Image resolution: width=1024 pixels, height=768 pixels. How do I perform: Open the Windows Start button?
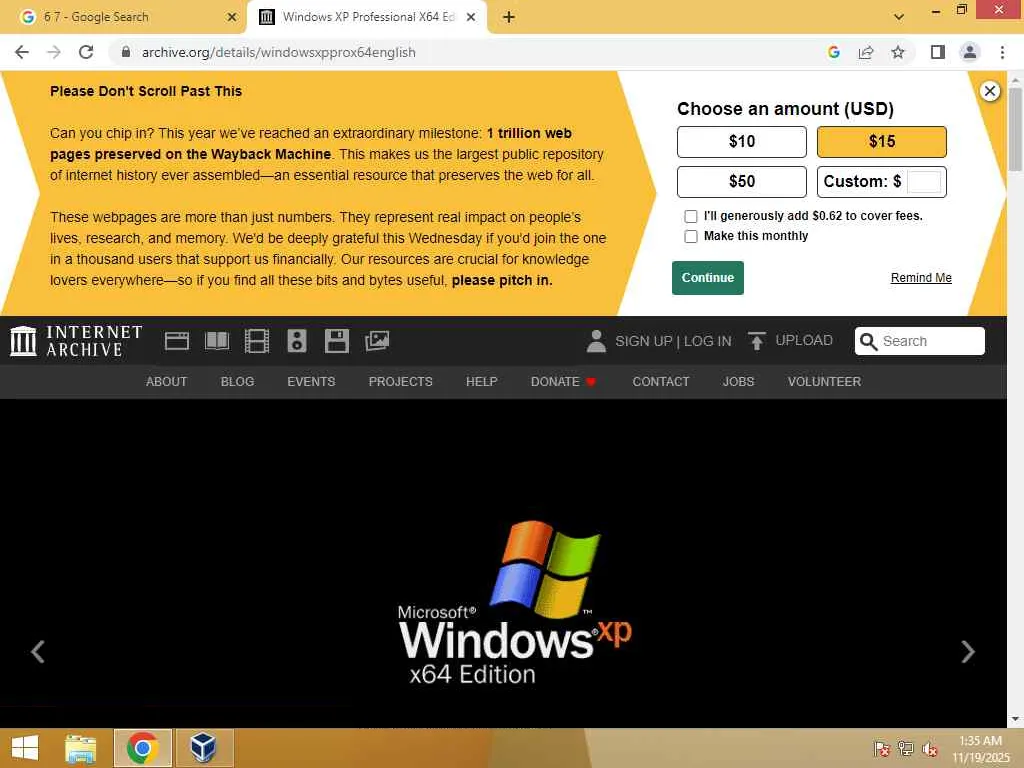25,748
